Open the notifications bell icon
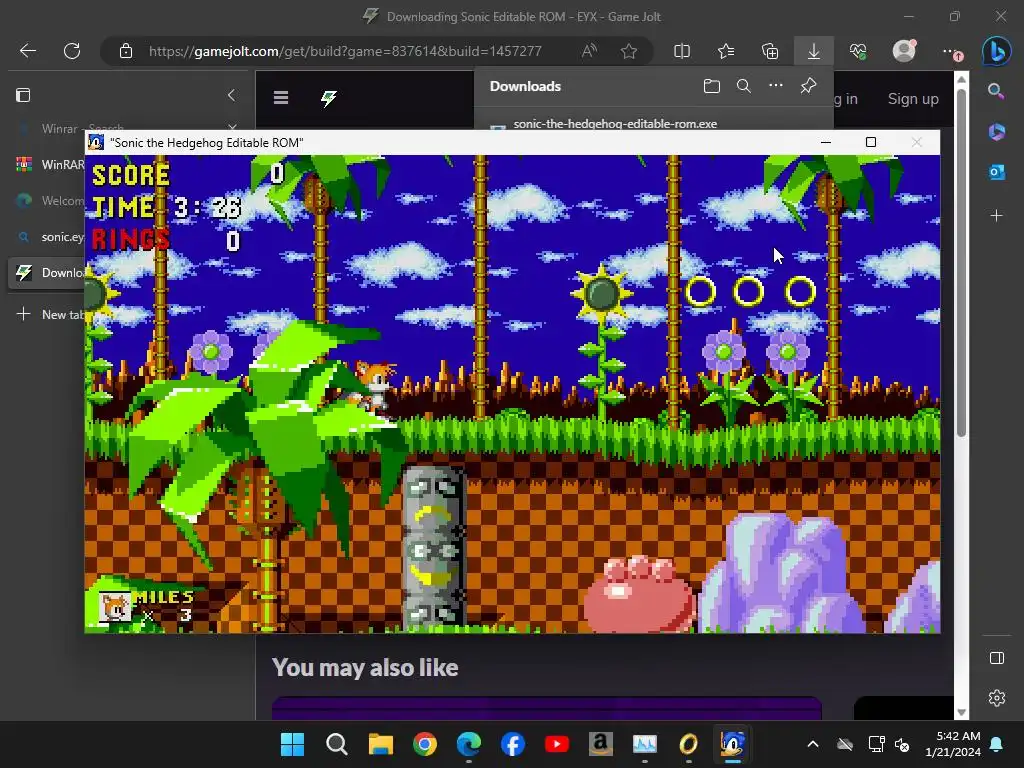Image resolution: width=1024 pixels, height=768 pixels. click(x=997, y=744)
